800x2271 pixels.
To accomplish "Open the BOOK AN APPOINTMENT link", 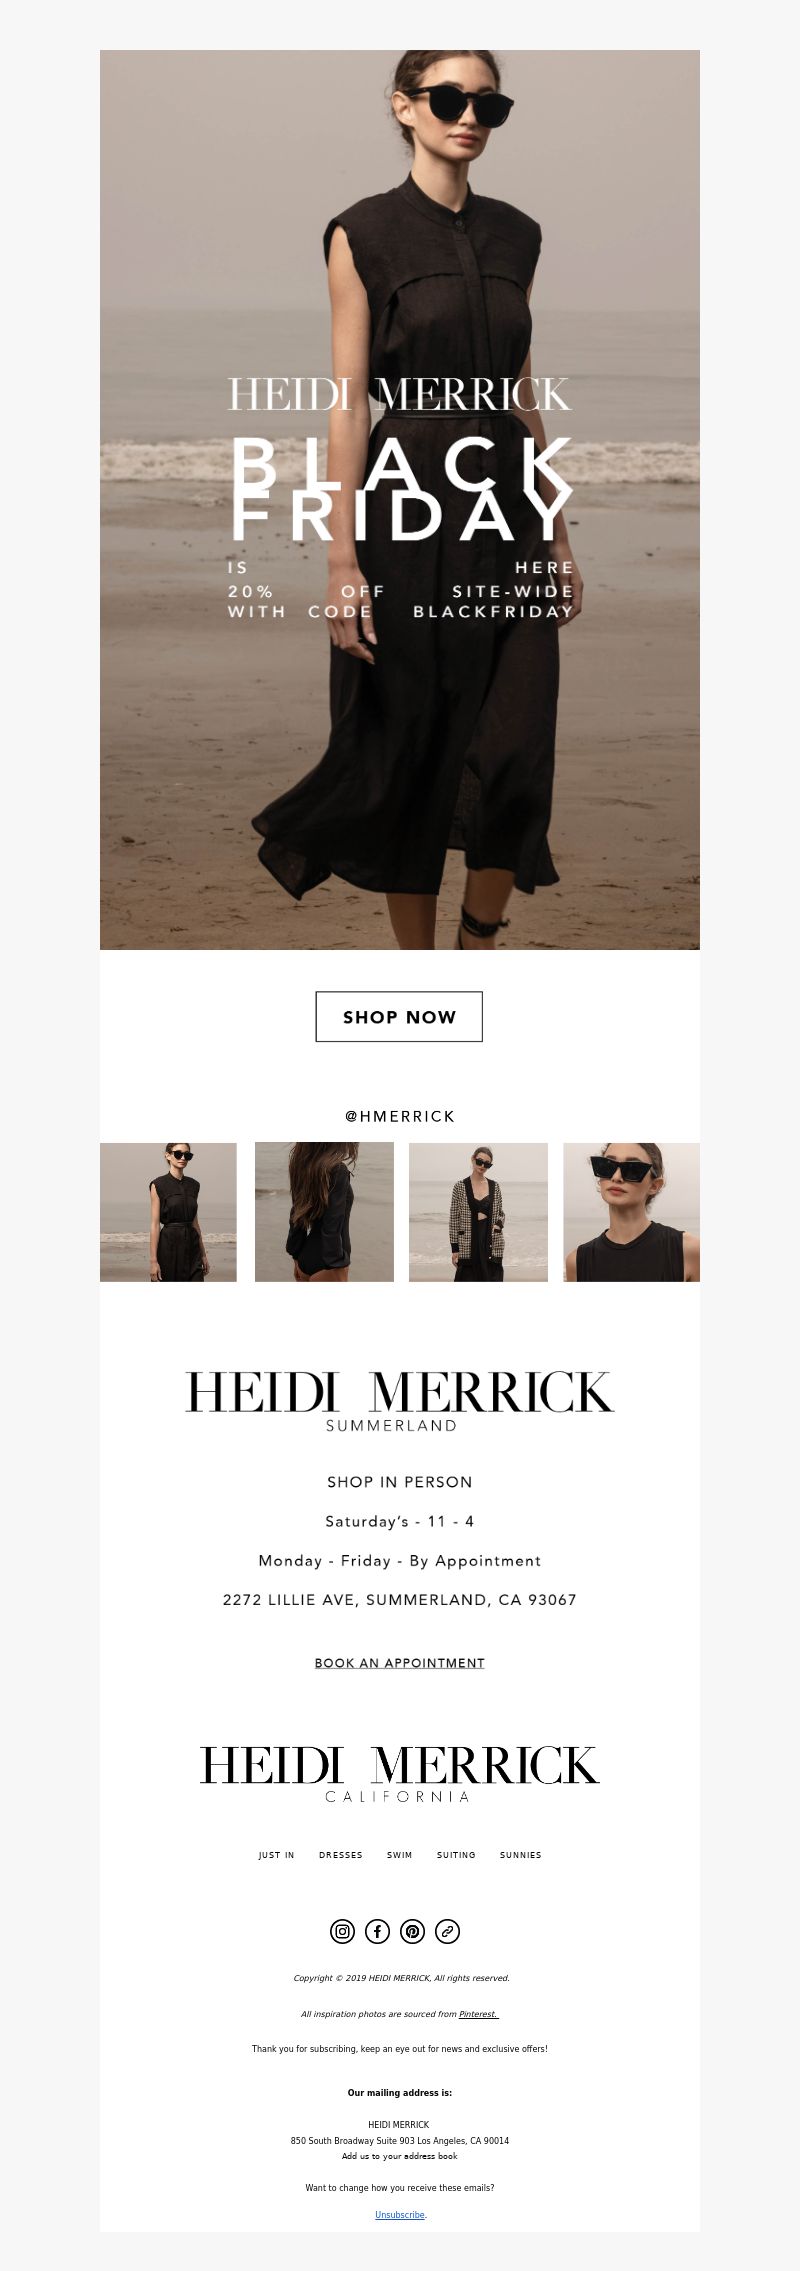I will pyautogui.click(x=399, y=1663).
